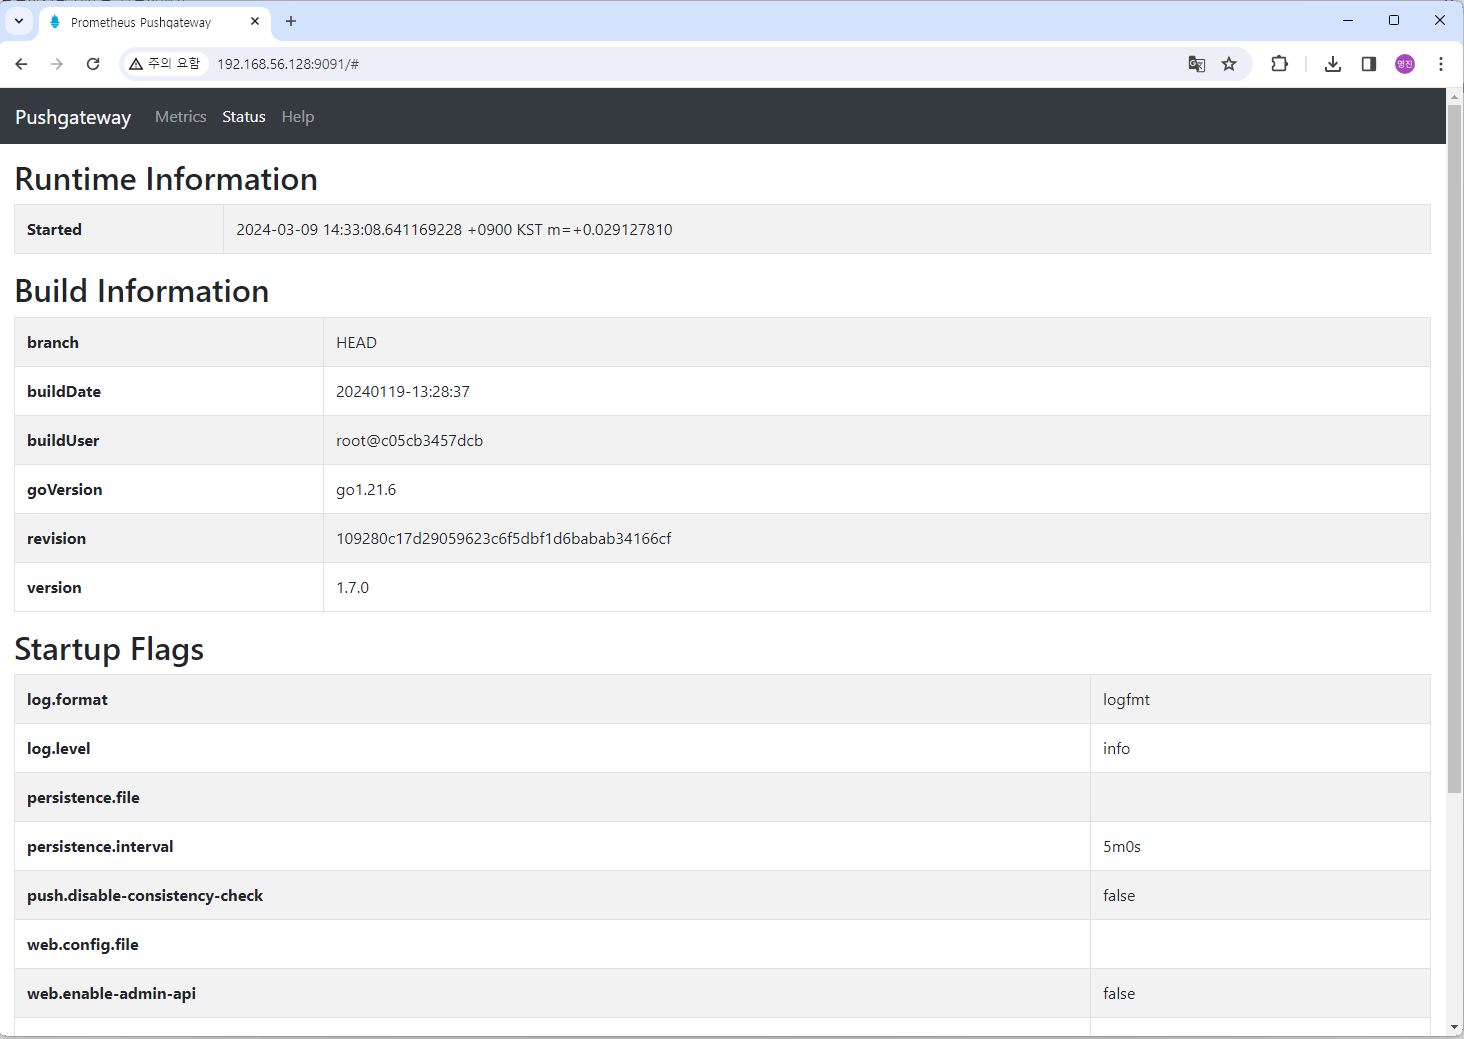Open the Help nav item
1464x1039 pixels.
298,117
